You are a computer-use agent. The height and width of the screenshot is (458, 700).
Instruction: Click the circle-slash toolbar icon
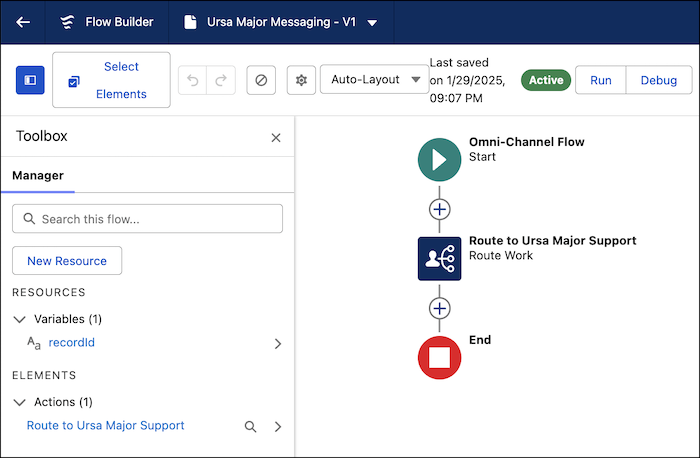(261, 80)
